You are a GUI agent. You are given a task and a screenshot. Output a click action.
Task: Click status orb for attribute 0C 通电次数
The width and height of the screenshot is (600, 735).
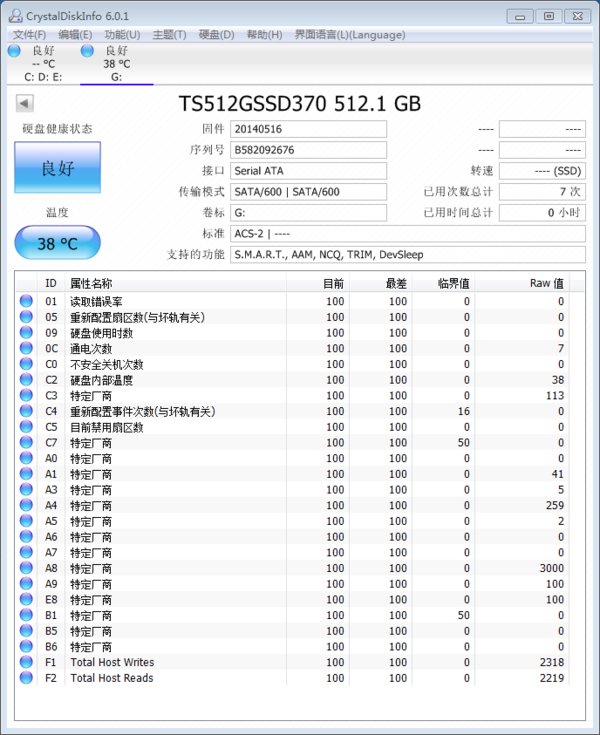[x=26, y=348]
